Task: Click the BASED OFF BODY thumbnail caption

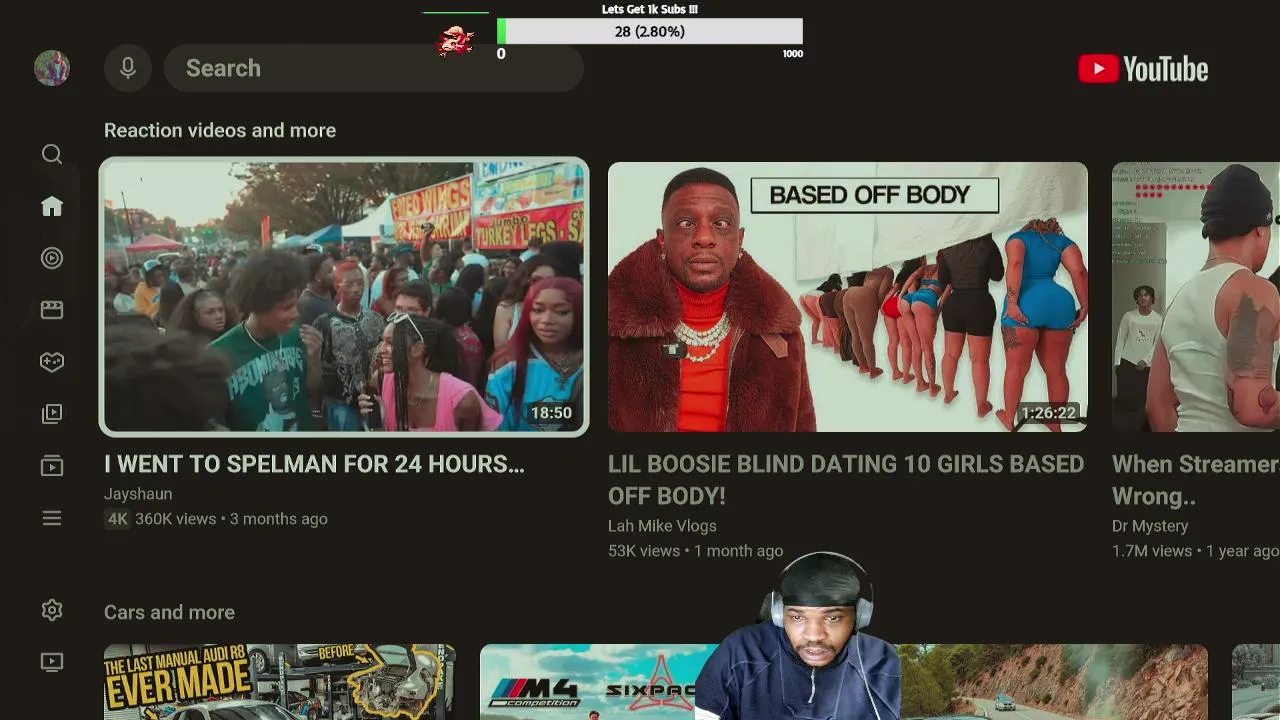Action: point(875,195)
